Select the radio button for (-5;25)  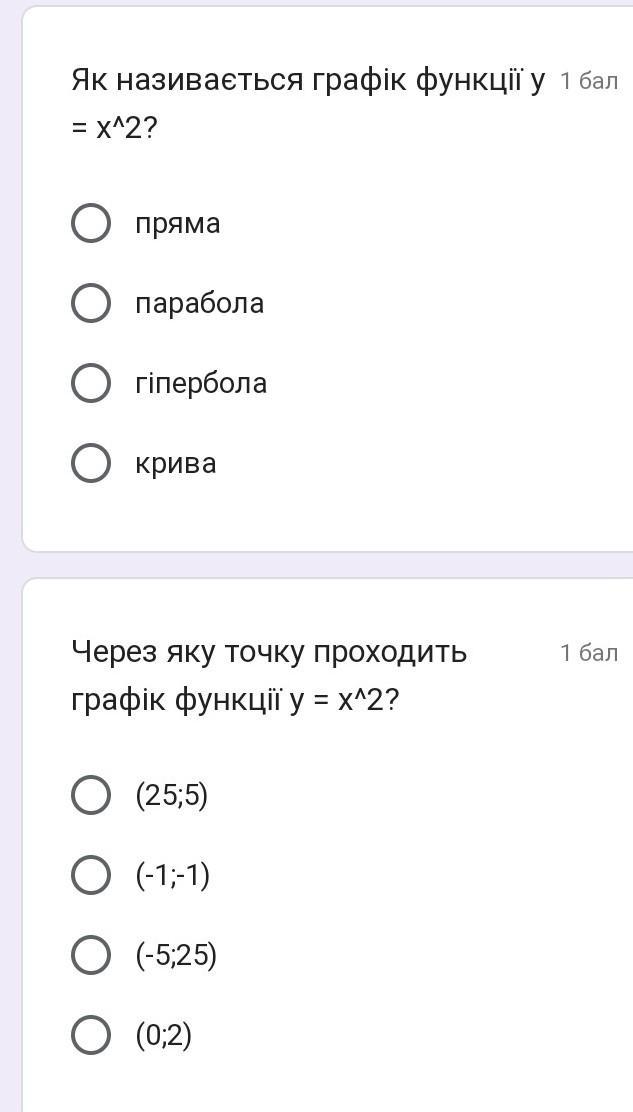point(91,955)
